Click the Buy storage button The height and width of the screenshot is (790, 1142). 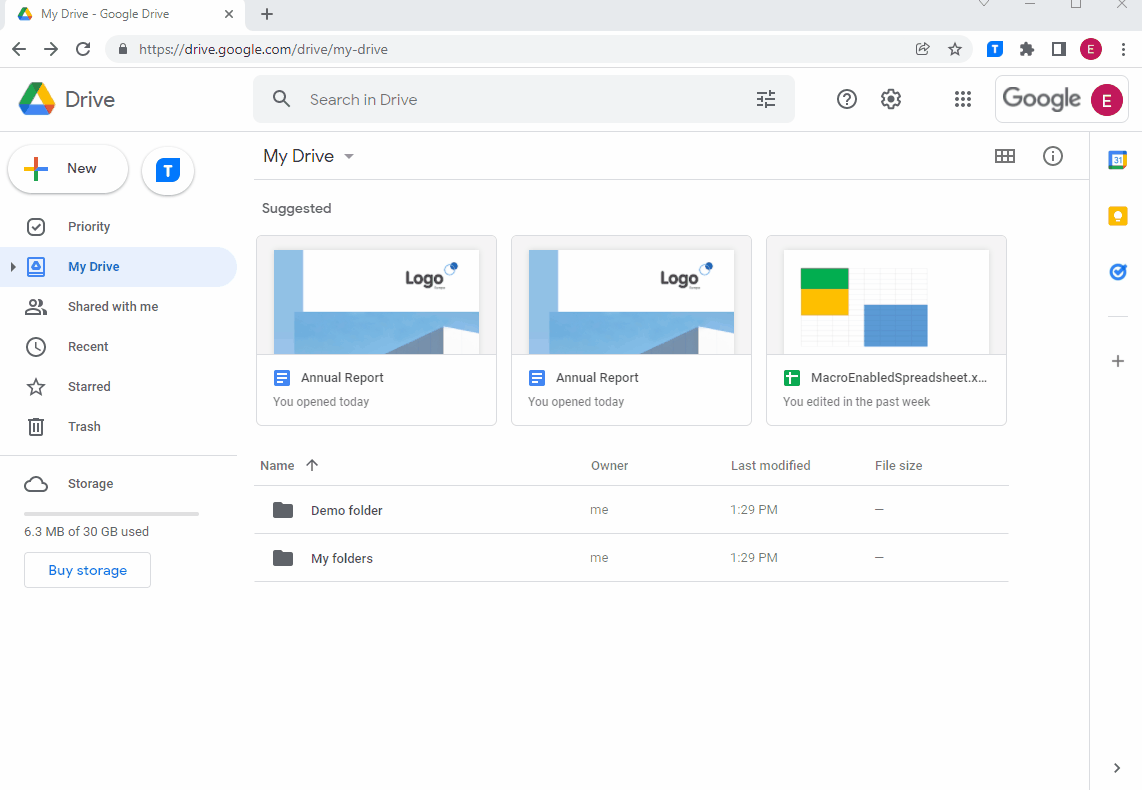(x=87, y=570)
